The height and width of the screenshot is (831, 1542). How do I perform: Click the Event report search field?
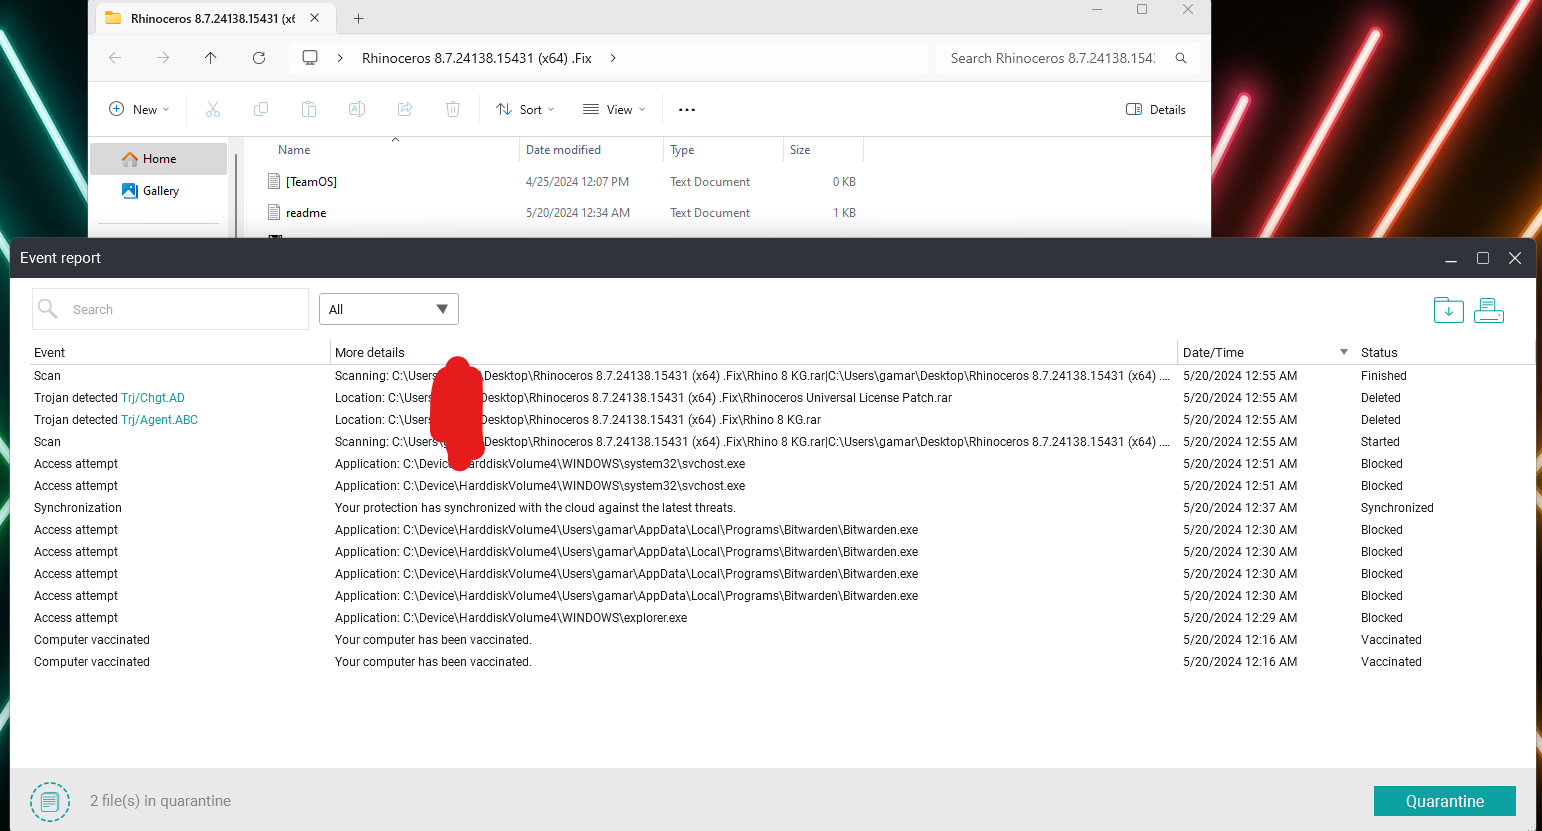point(170,309)
